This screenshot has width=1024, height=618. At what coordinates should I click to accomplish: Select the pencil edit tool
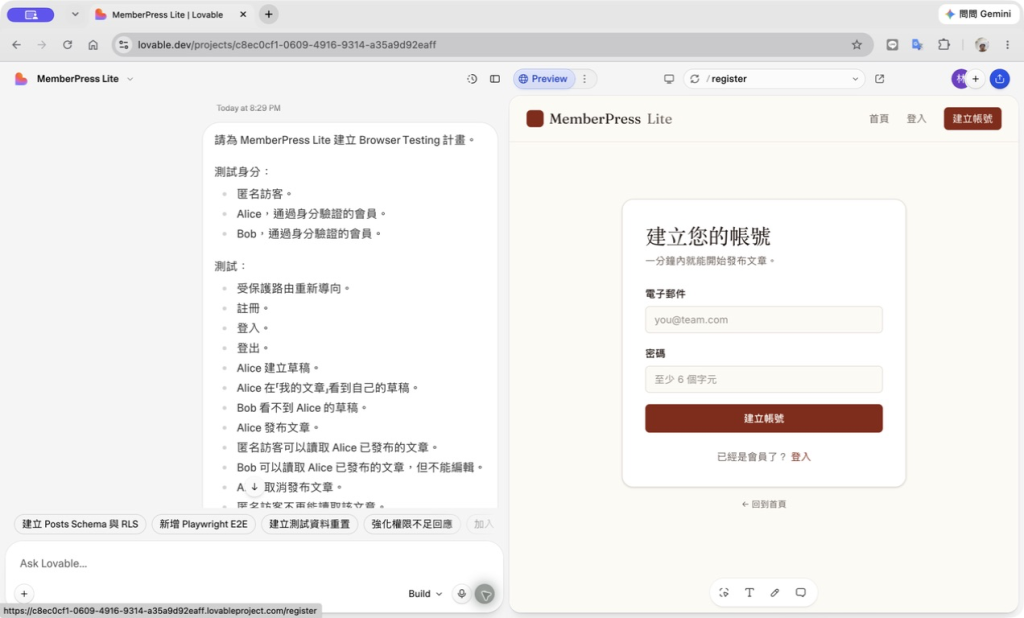coord(775,593)
